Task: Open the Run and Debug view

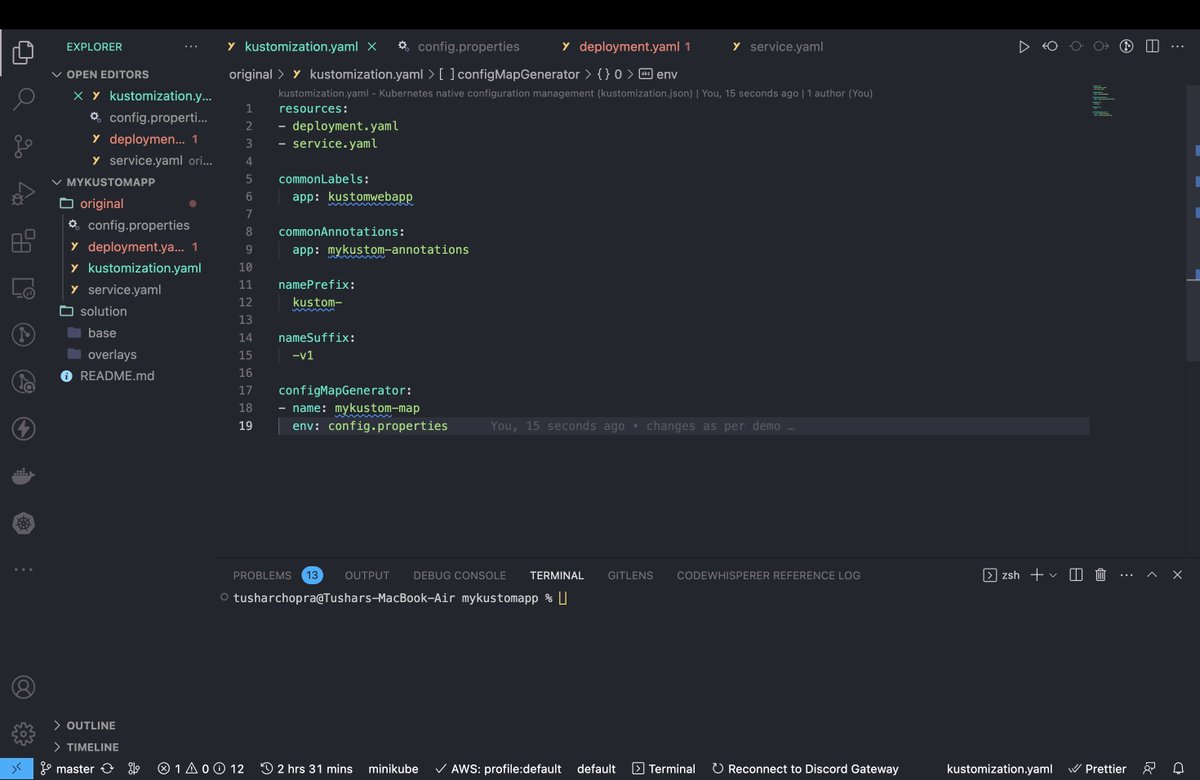Action: pos(23,194)
